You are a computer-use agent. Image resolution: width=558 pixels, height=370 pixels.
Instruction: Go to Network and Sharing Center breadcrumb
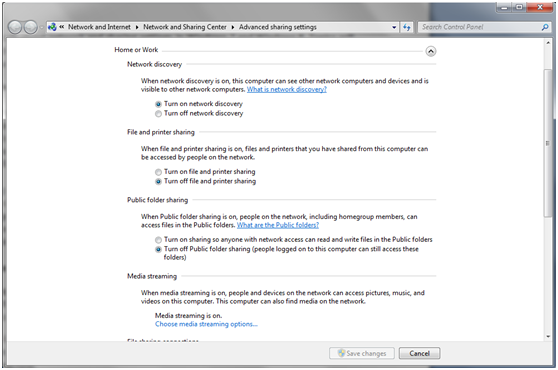tap(185, 27)
